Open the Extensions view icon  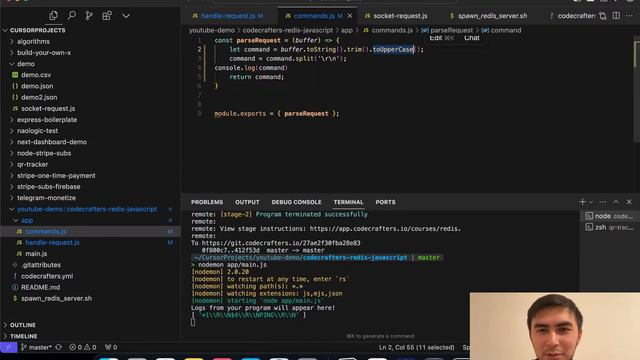107,16
